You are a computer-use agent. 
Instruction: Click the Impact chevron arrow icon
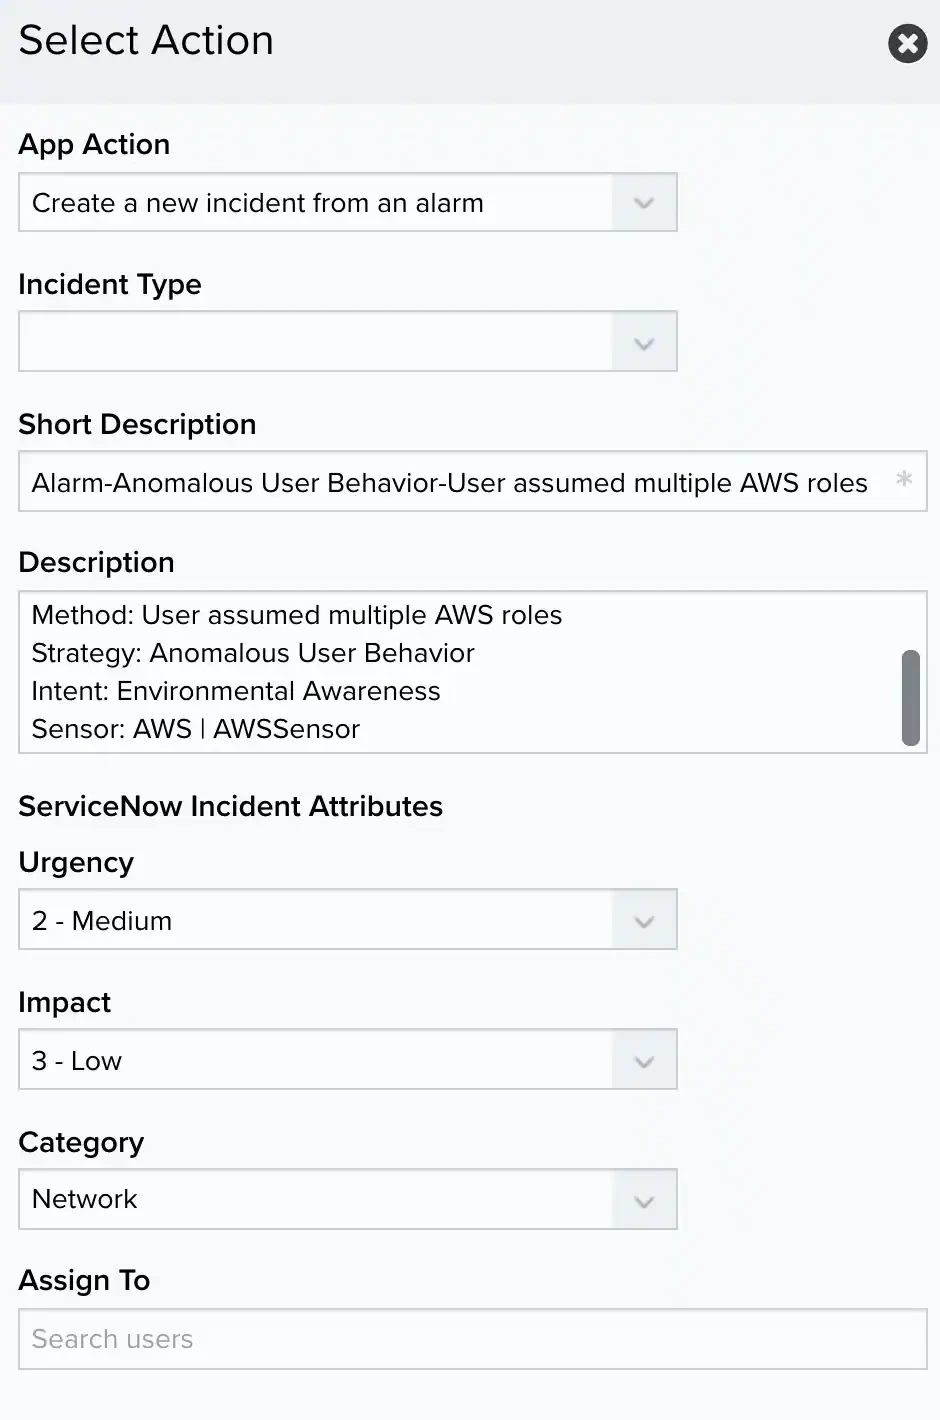[644, 1061]
